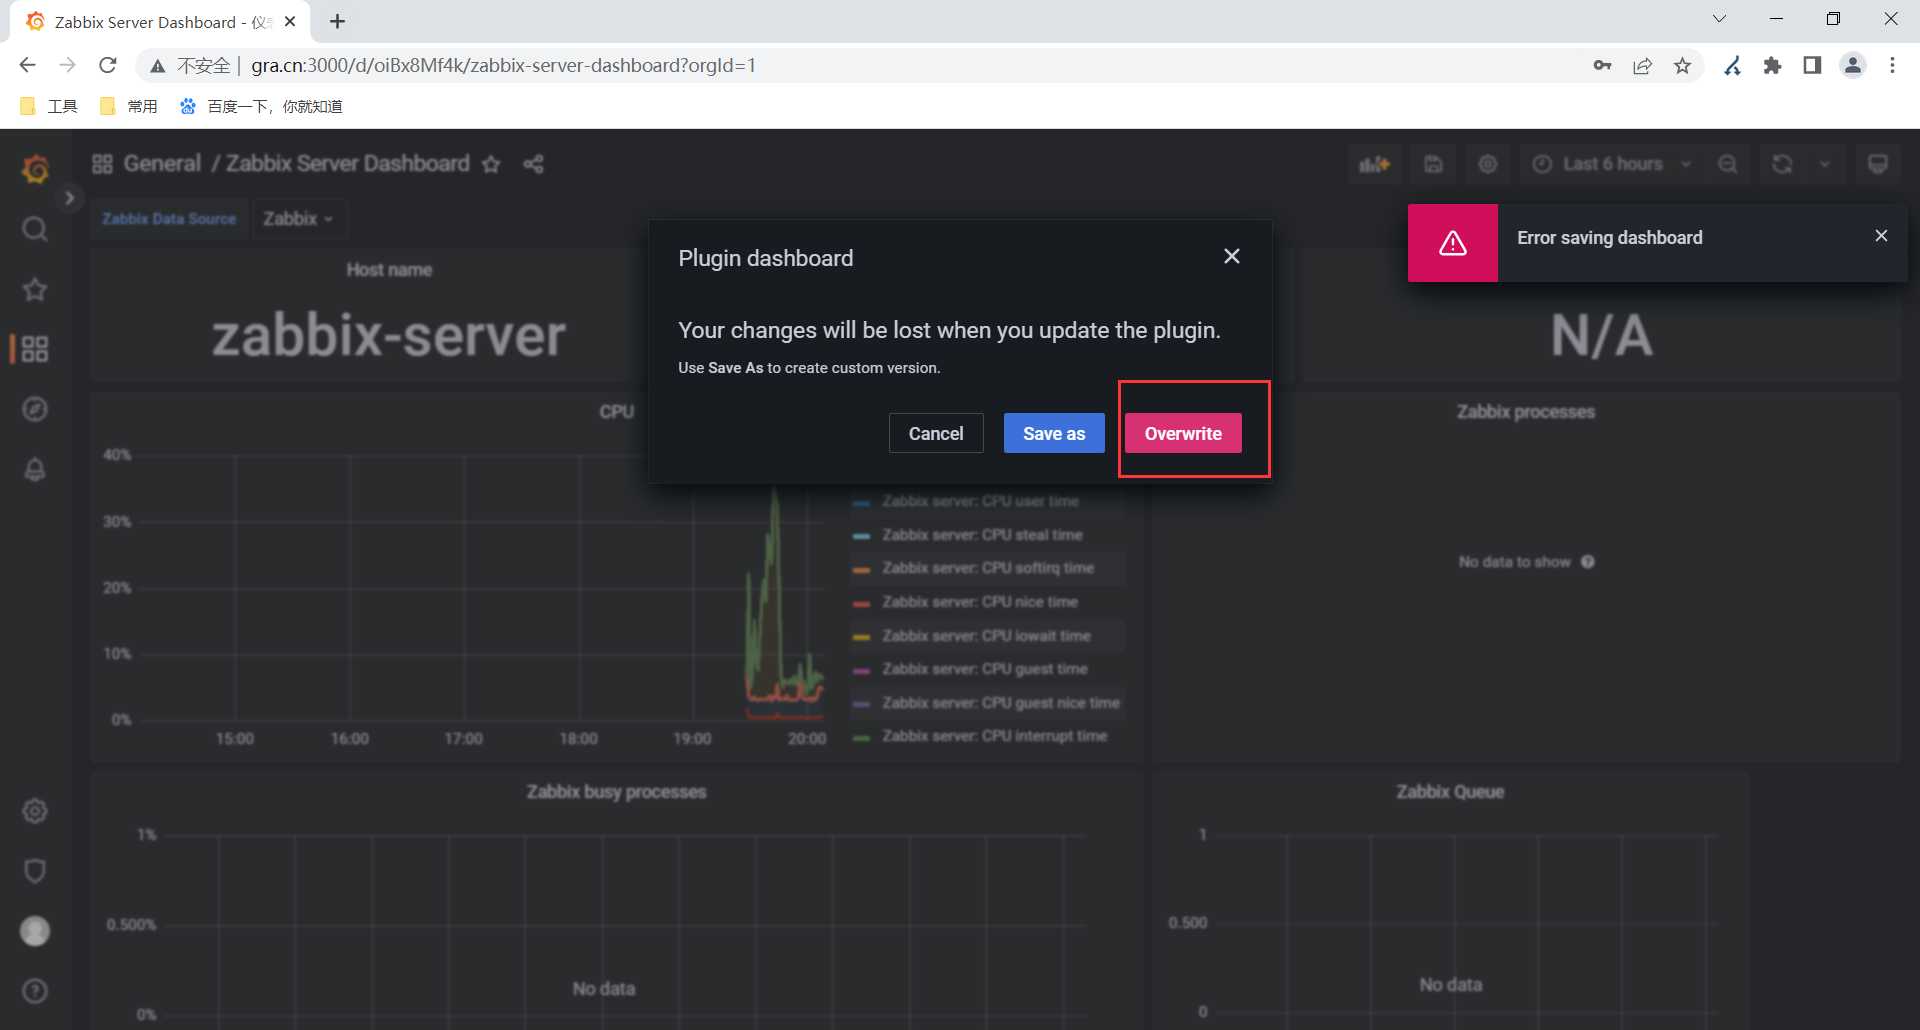Click the General folder breadcrumb link
Image resolution: width=1920 pixels, height=1030 pixels.
pos(162,164)
